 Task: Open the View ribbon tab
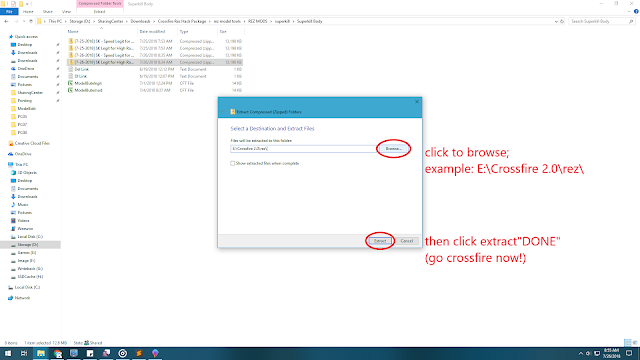tap(66, 11)
